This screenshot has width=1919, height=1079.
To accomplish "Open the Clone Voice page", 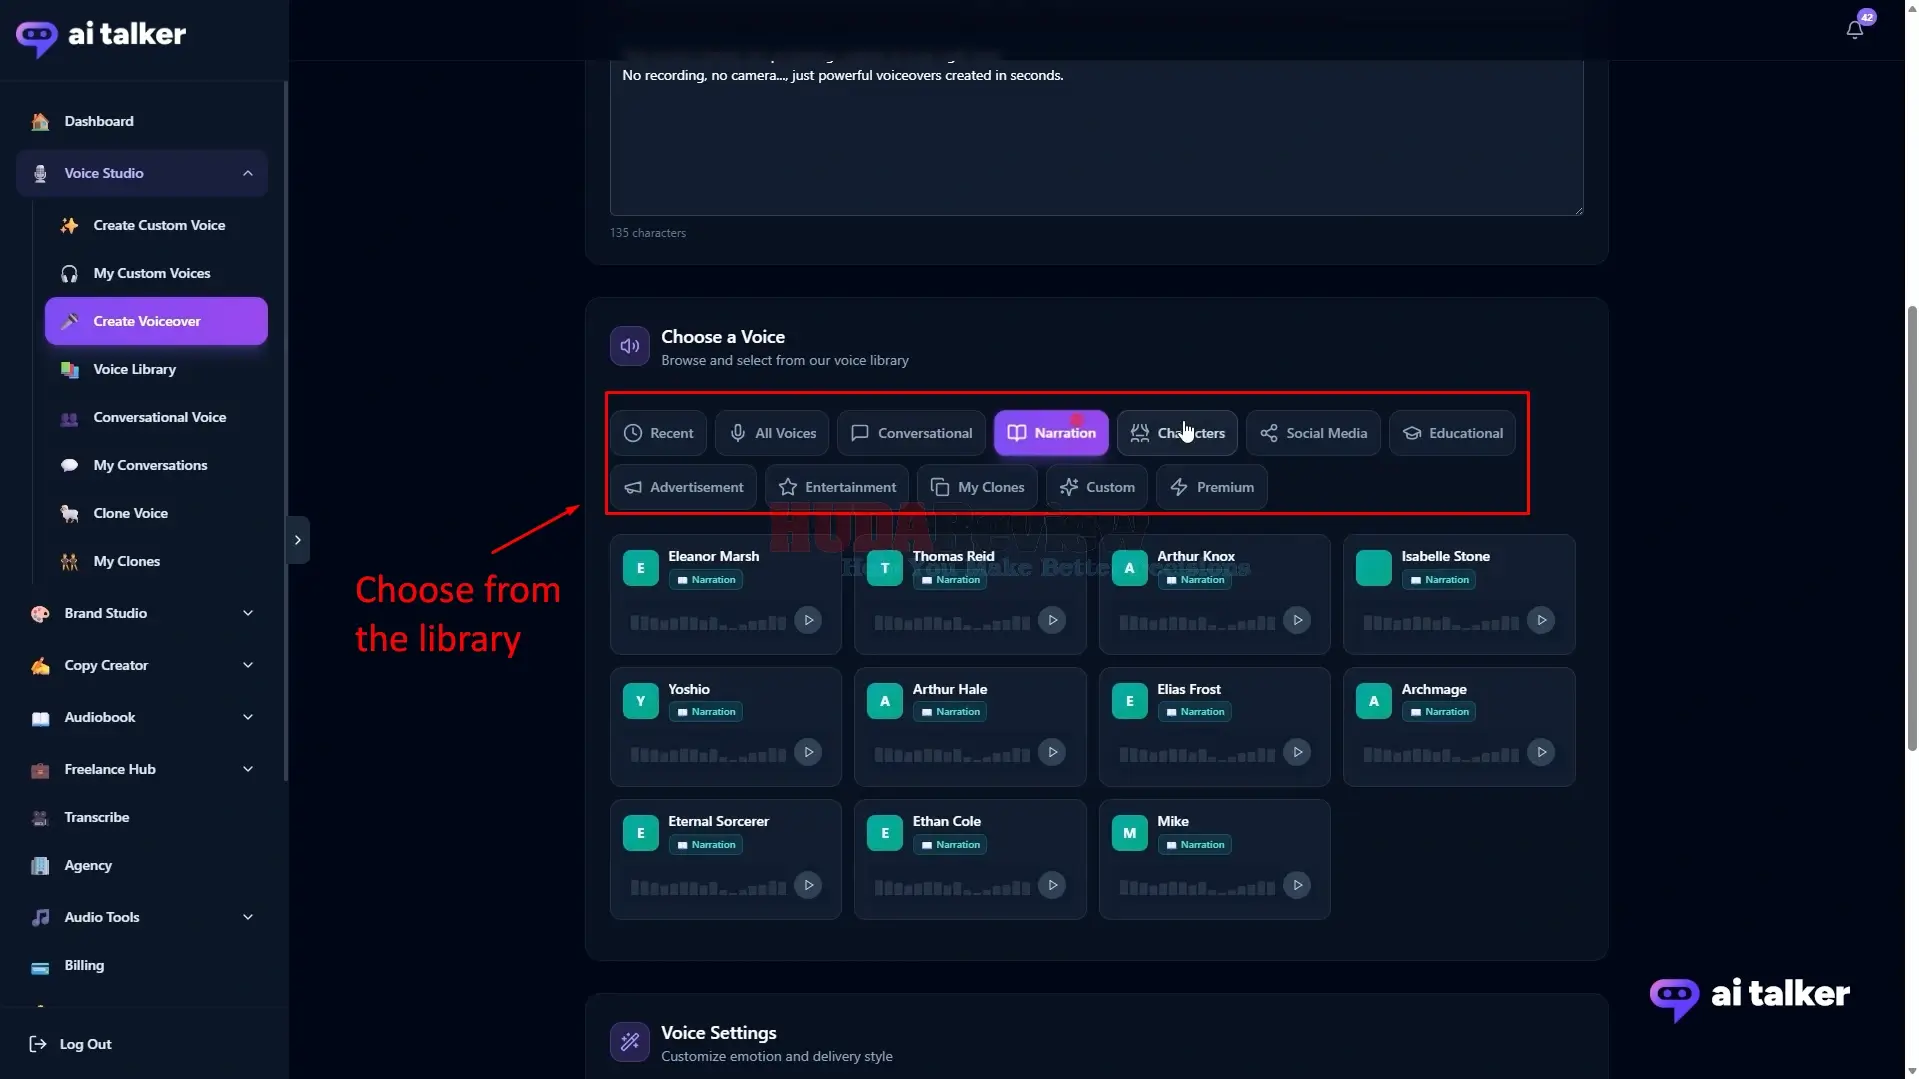I will click(156, 513).
